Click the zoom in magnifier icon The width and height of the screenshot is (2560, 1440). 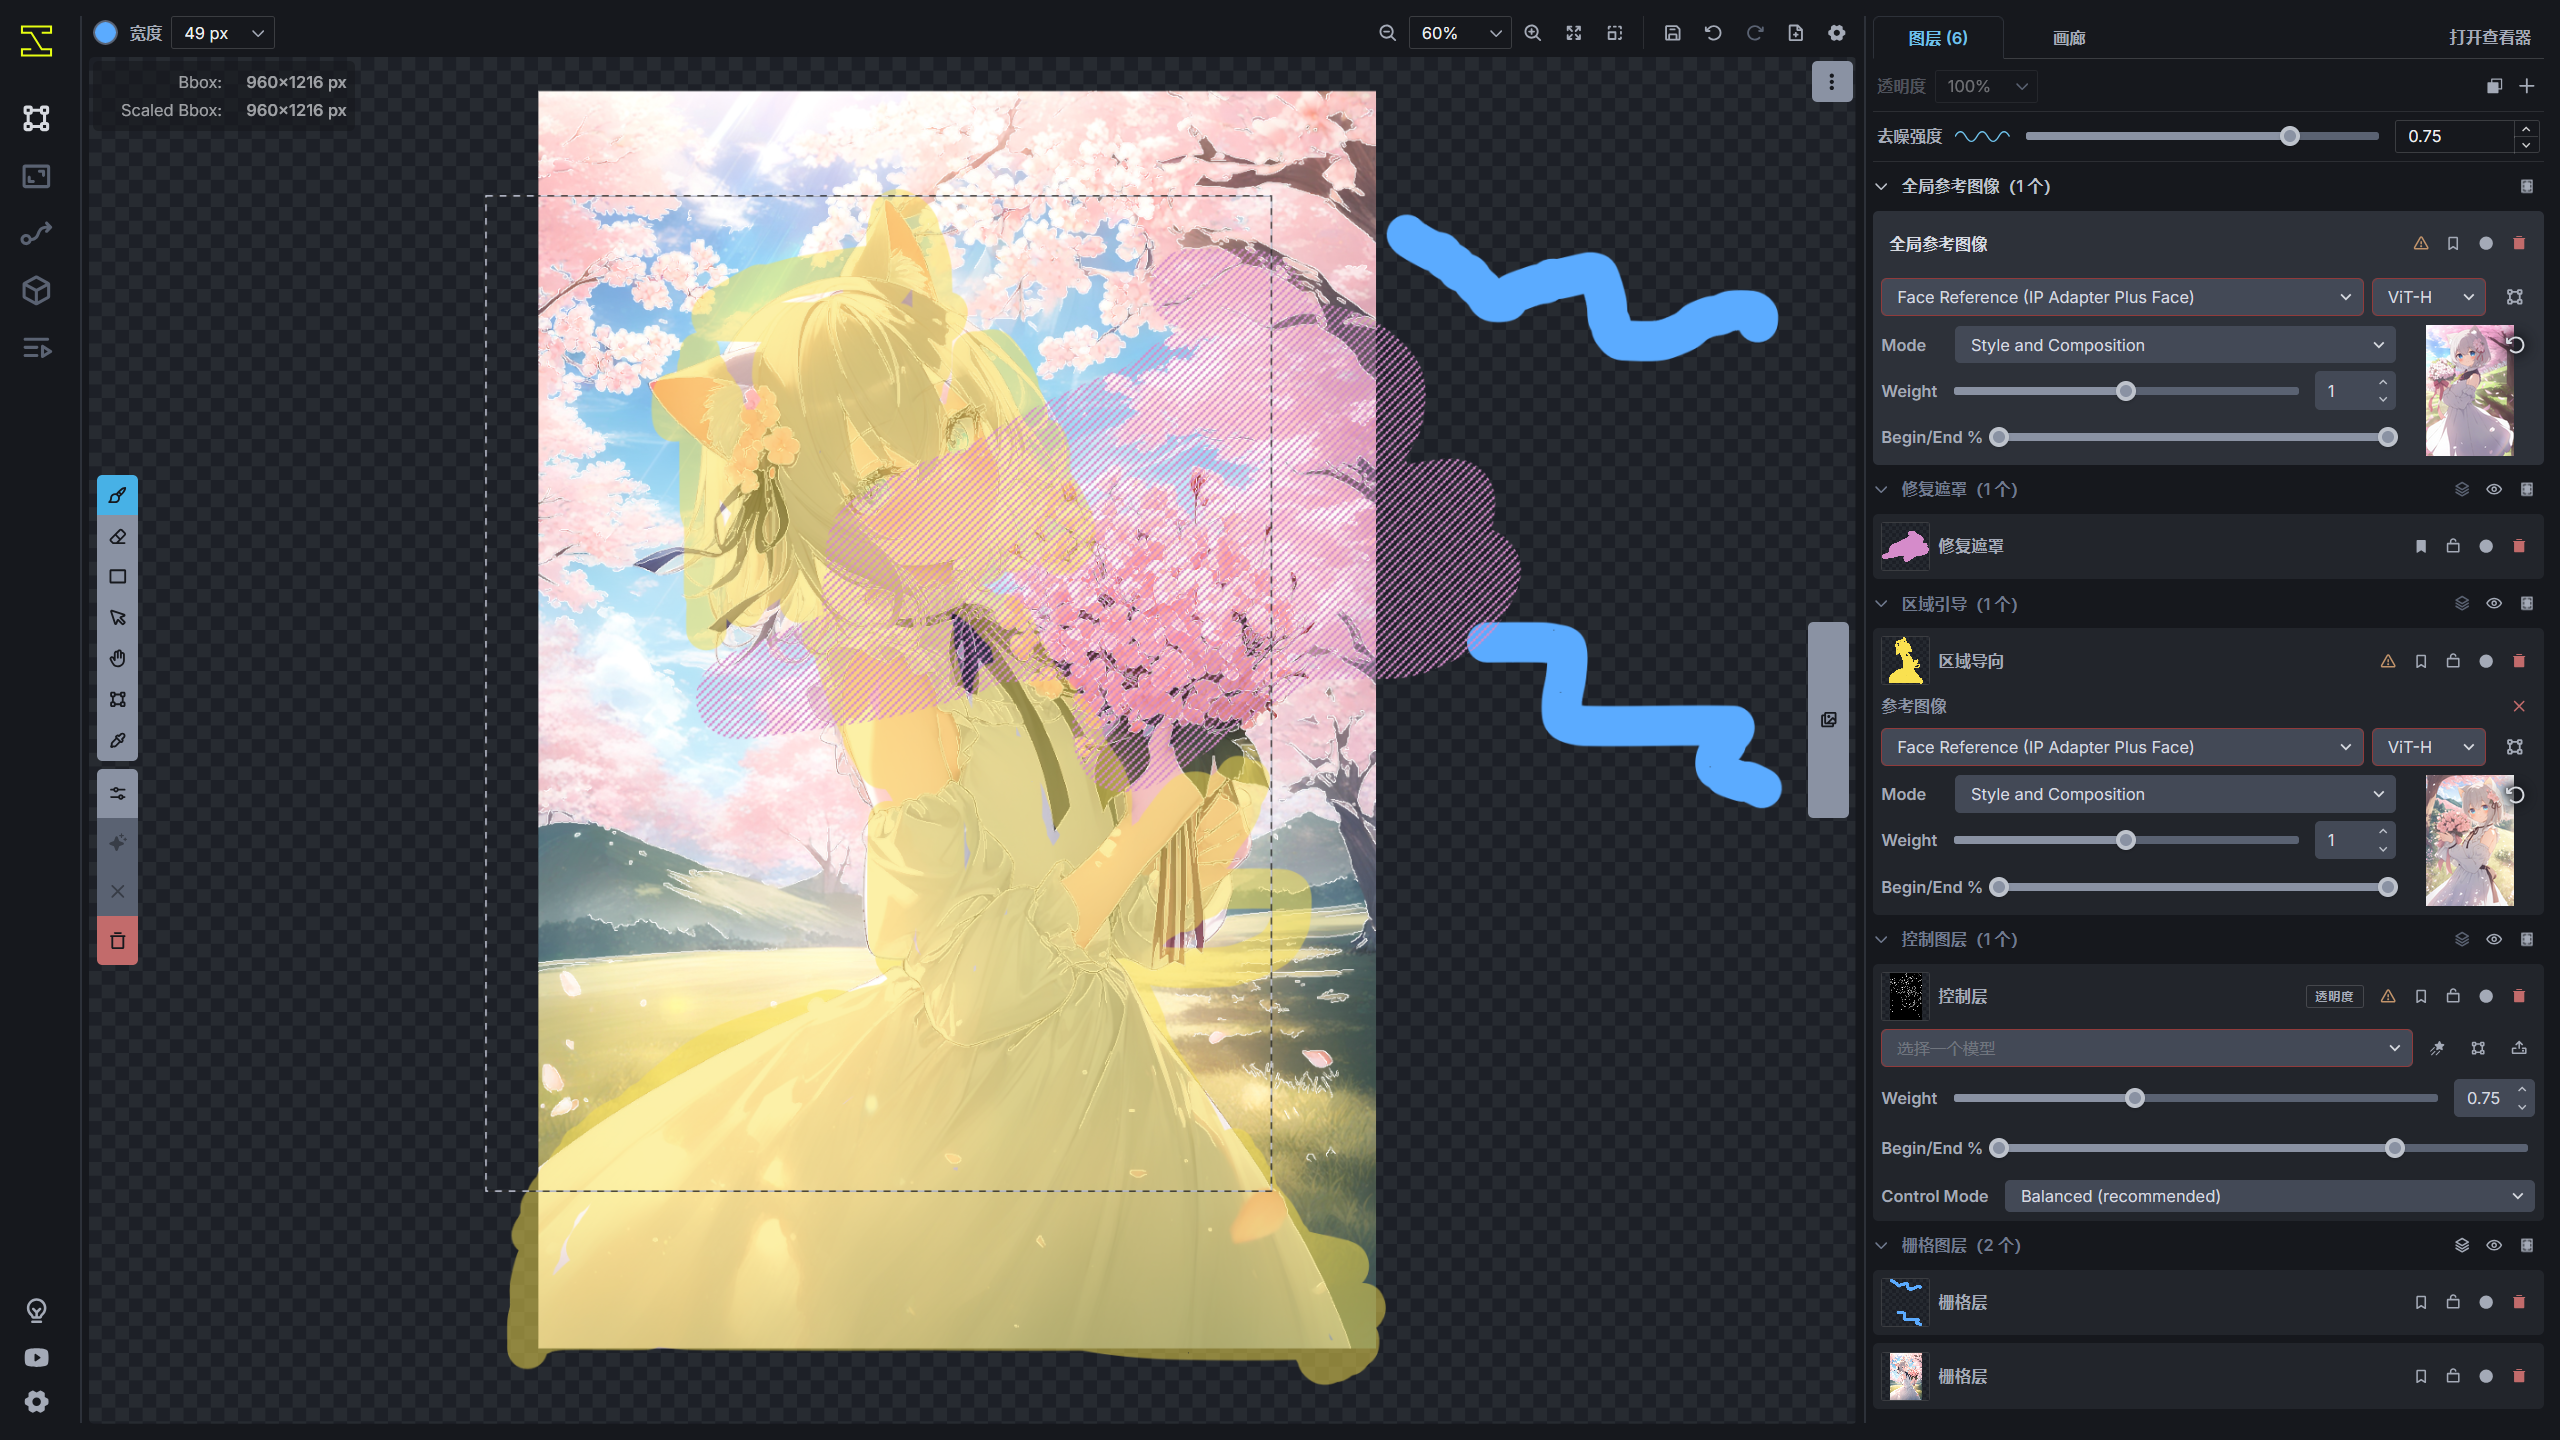click(1532, 33)
